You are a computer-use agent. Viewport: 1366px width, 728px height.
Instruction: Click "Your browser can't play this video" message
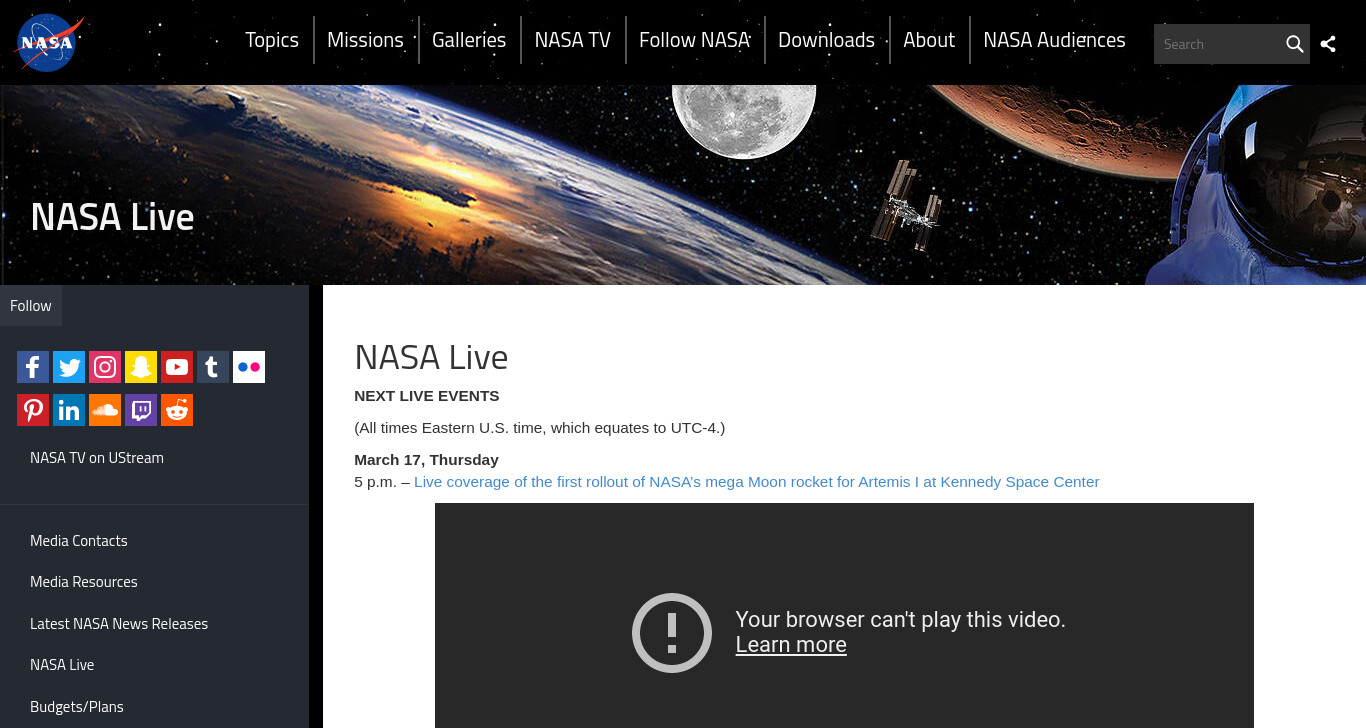coord(901,620)
